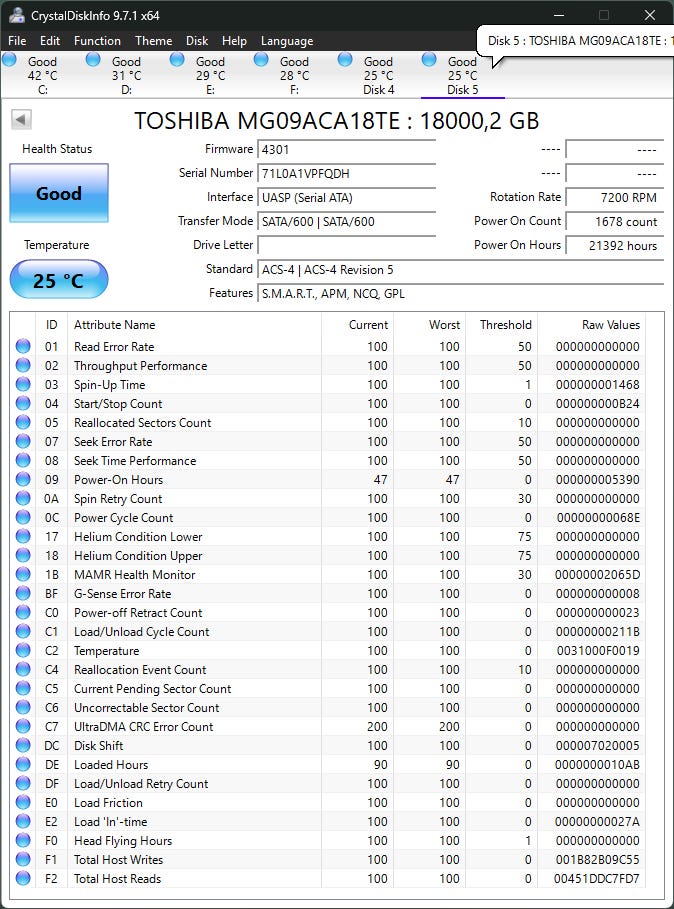Minimize the CrystalDiskInfo window
The image size is (674, 909).
tap(559, 15)
